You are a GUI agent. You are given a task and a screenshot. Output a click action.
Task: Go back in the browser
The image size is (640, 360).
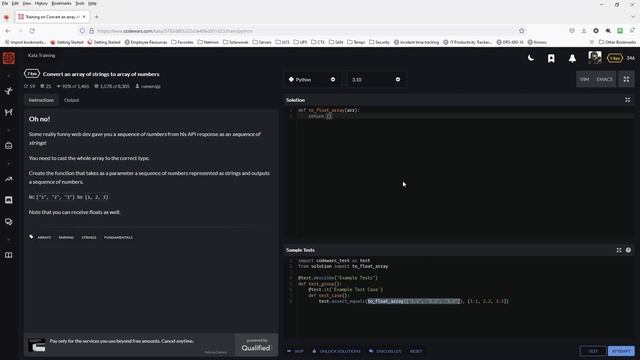click(x=8, y=31)
